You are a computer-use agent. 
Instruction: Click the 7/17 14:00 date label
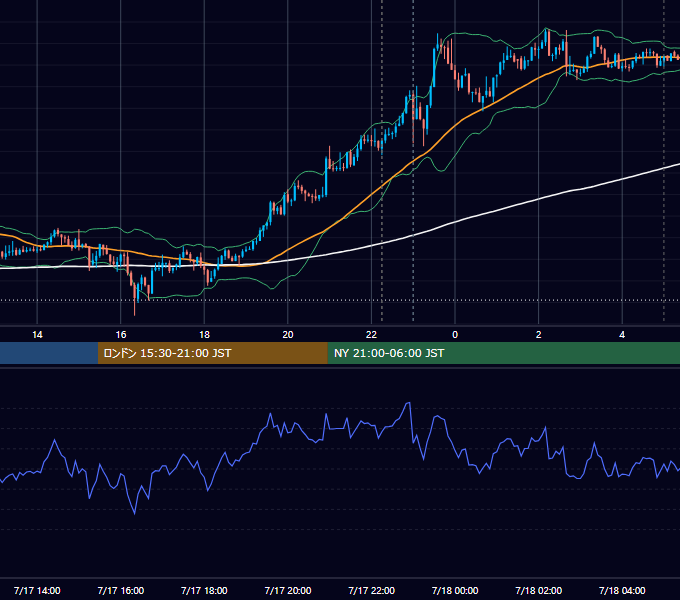click(x=37, y=590)
